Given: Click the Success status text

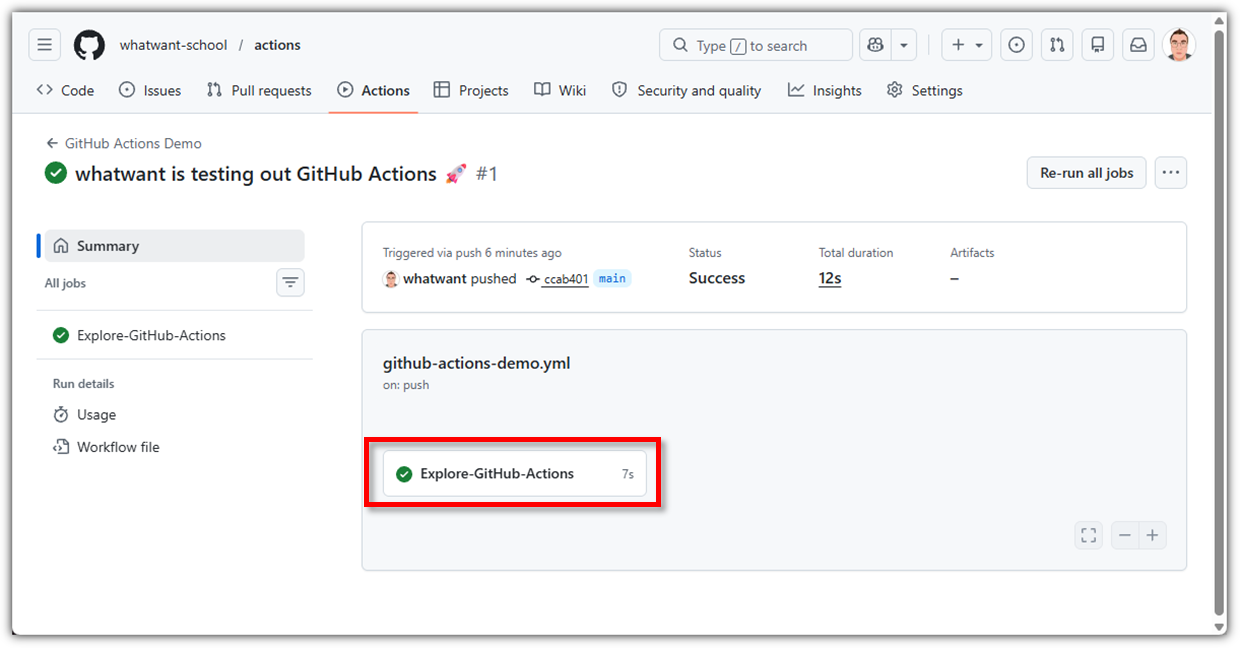Looking at the screenshot, I should (x=717, y=279).
